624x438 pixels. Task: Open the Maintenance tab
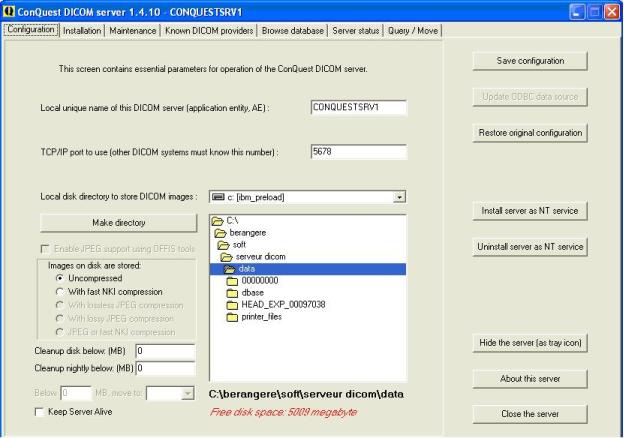(x=133, y=31)
